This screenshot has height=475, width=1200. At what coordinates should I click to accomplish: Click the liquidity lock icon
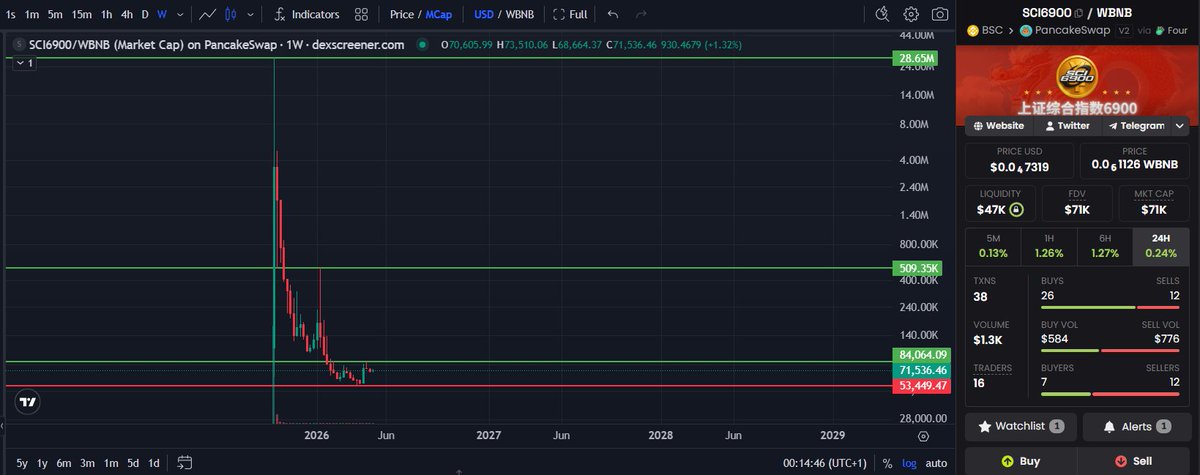tap(1015, 210)
